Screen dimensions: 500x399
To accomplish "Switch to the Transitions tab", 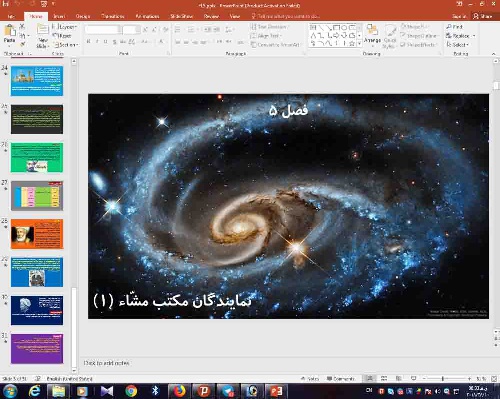I will [x=113, y=16].
